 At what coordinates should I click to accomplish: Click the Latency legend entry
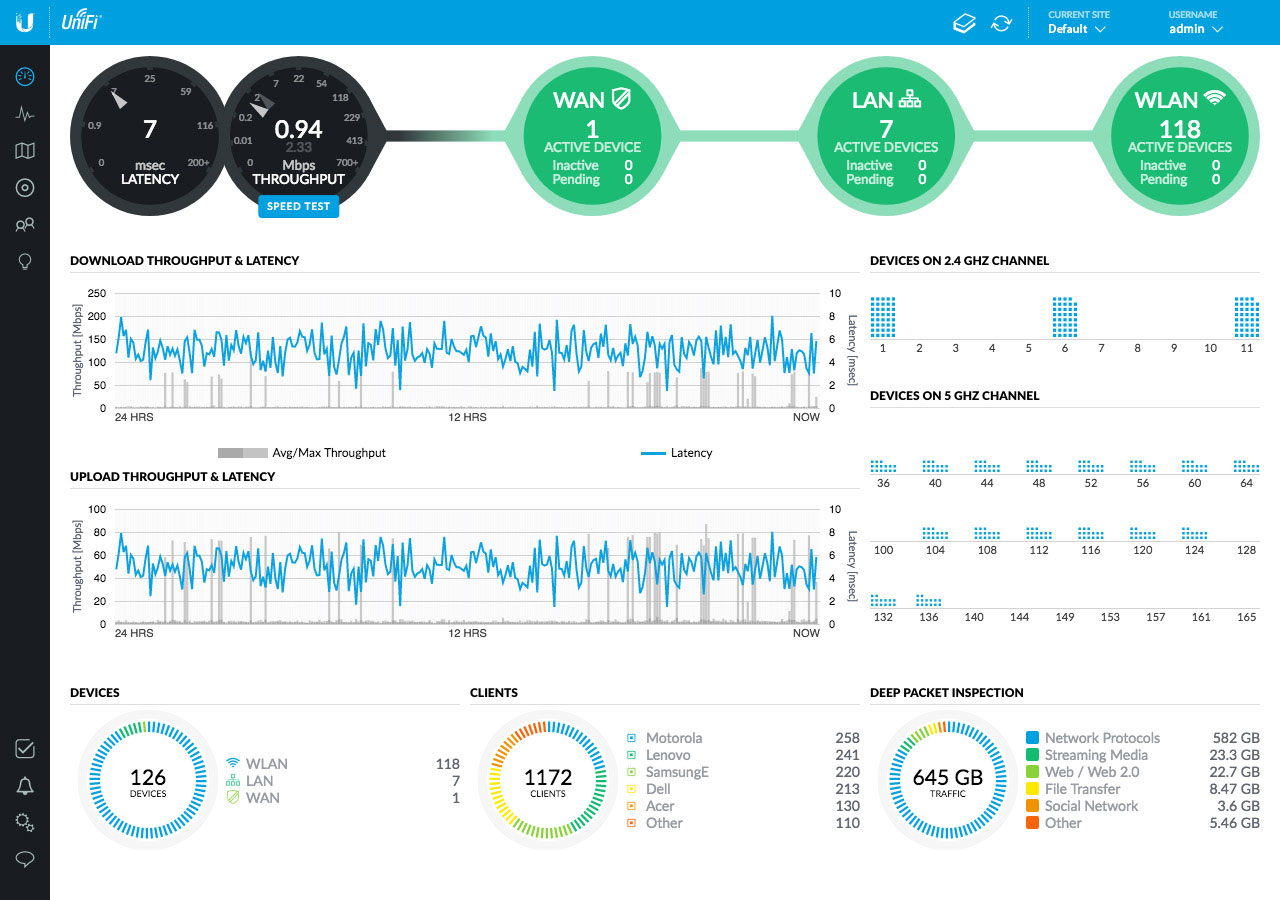click(676, 453)
